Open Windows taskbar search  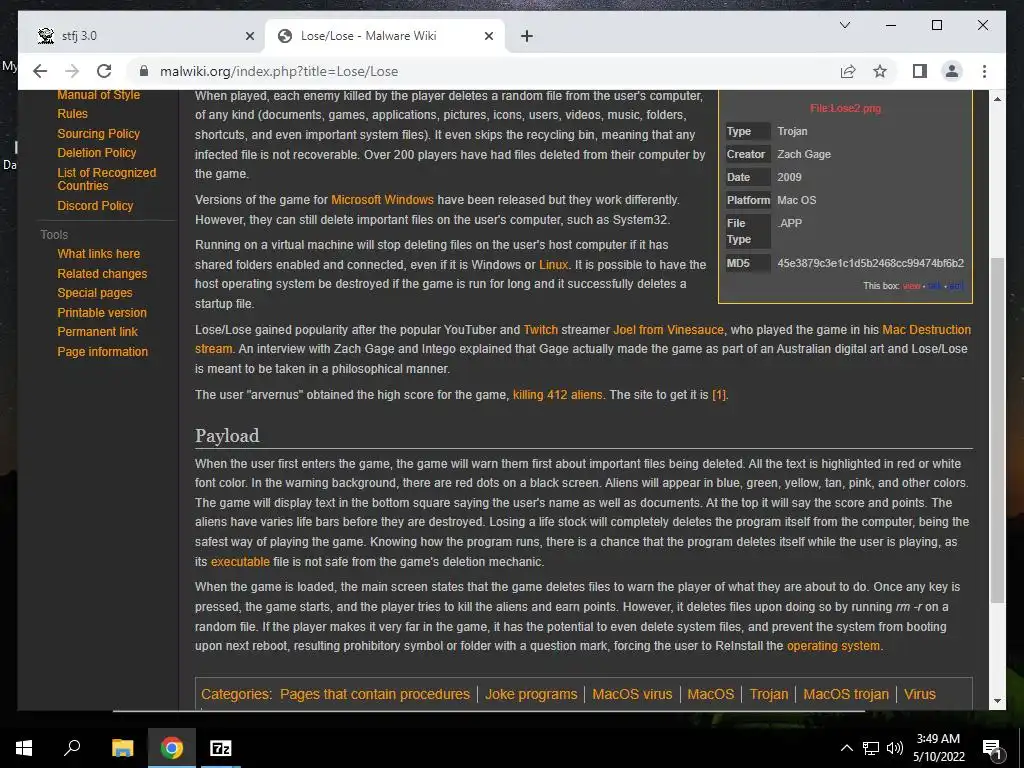[x=72, y=748]
